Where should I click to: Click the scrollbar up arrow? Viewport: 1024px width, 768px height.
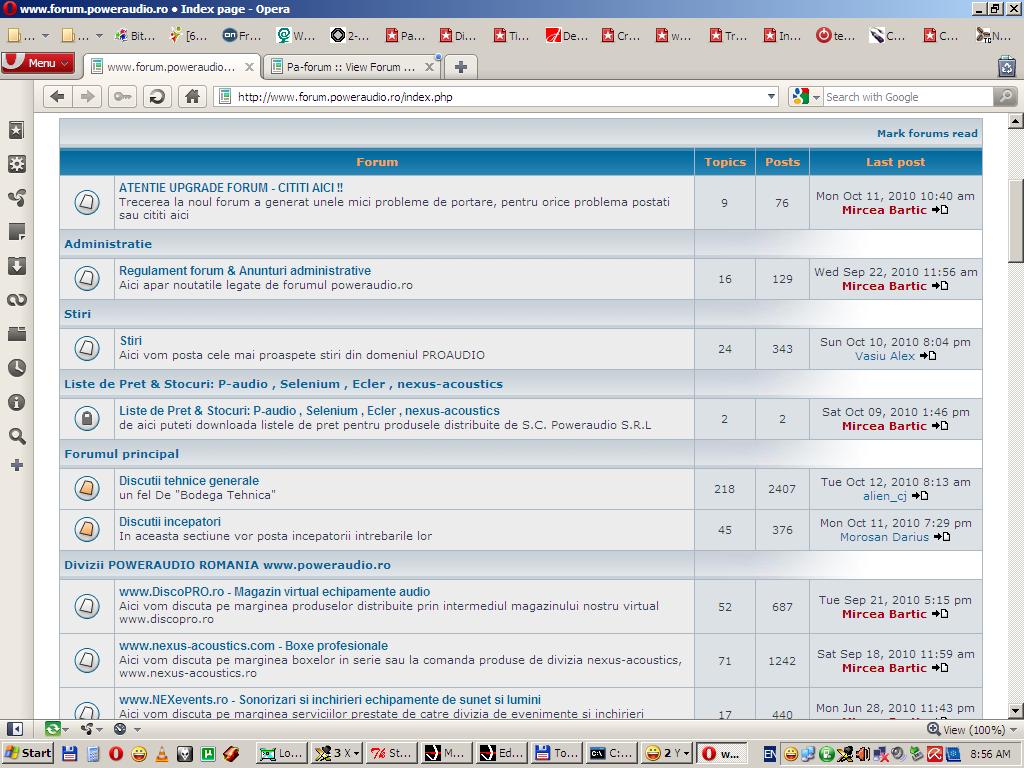[1016, 121]
